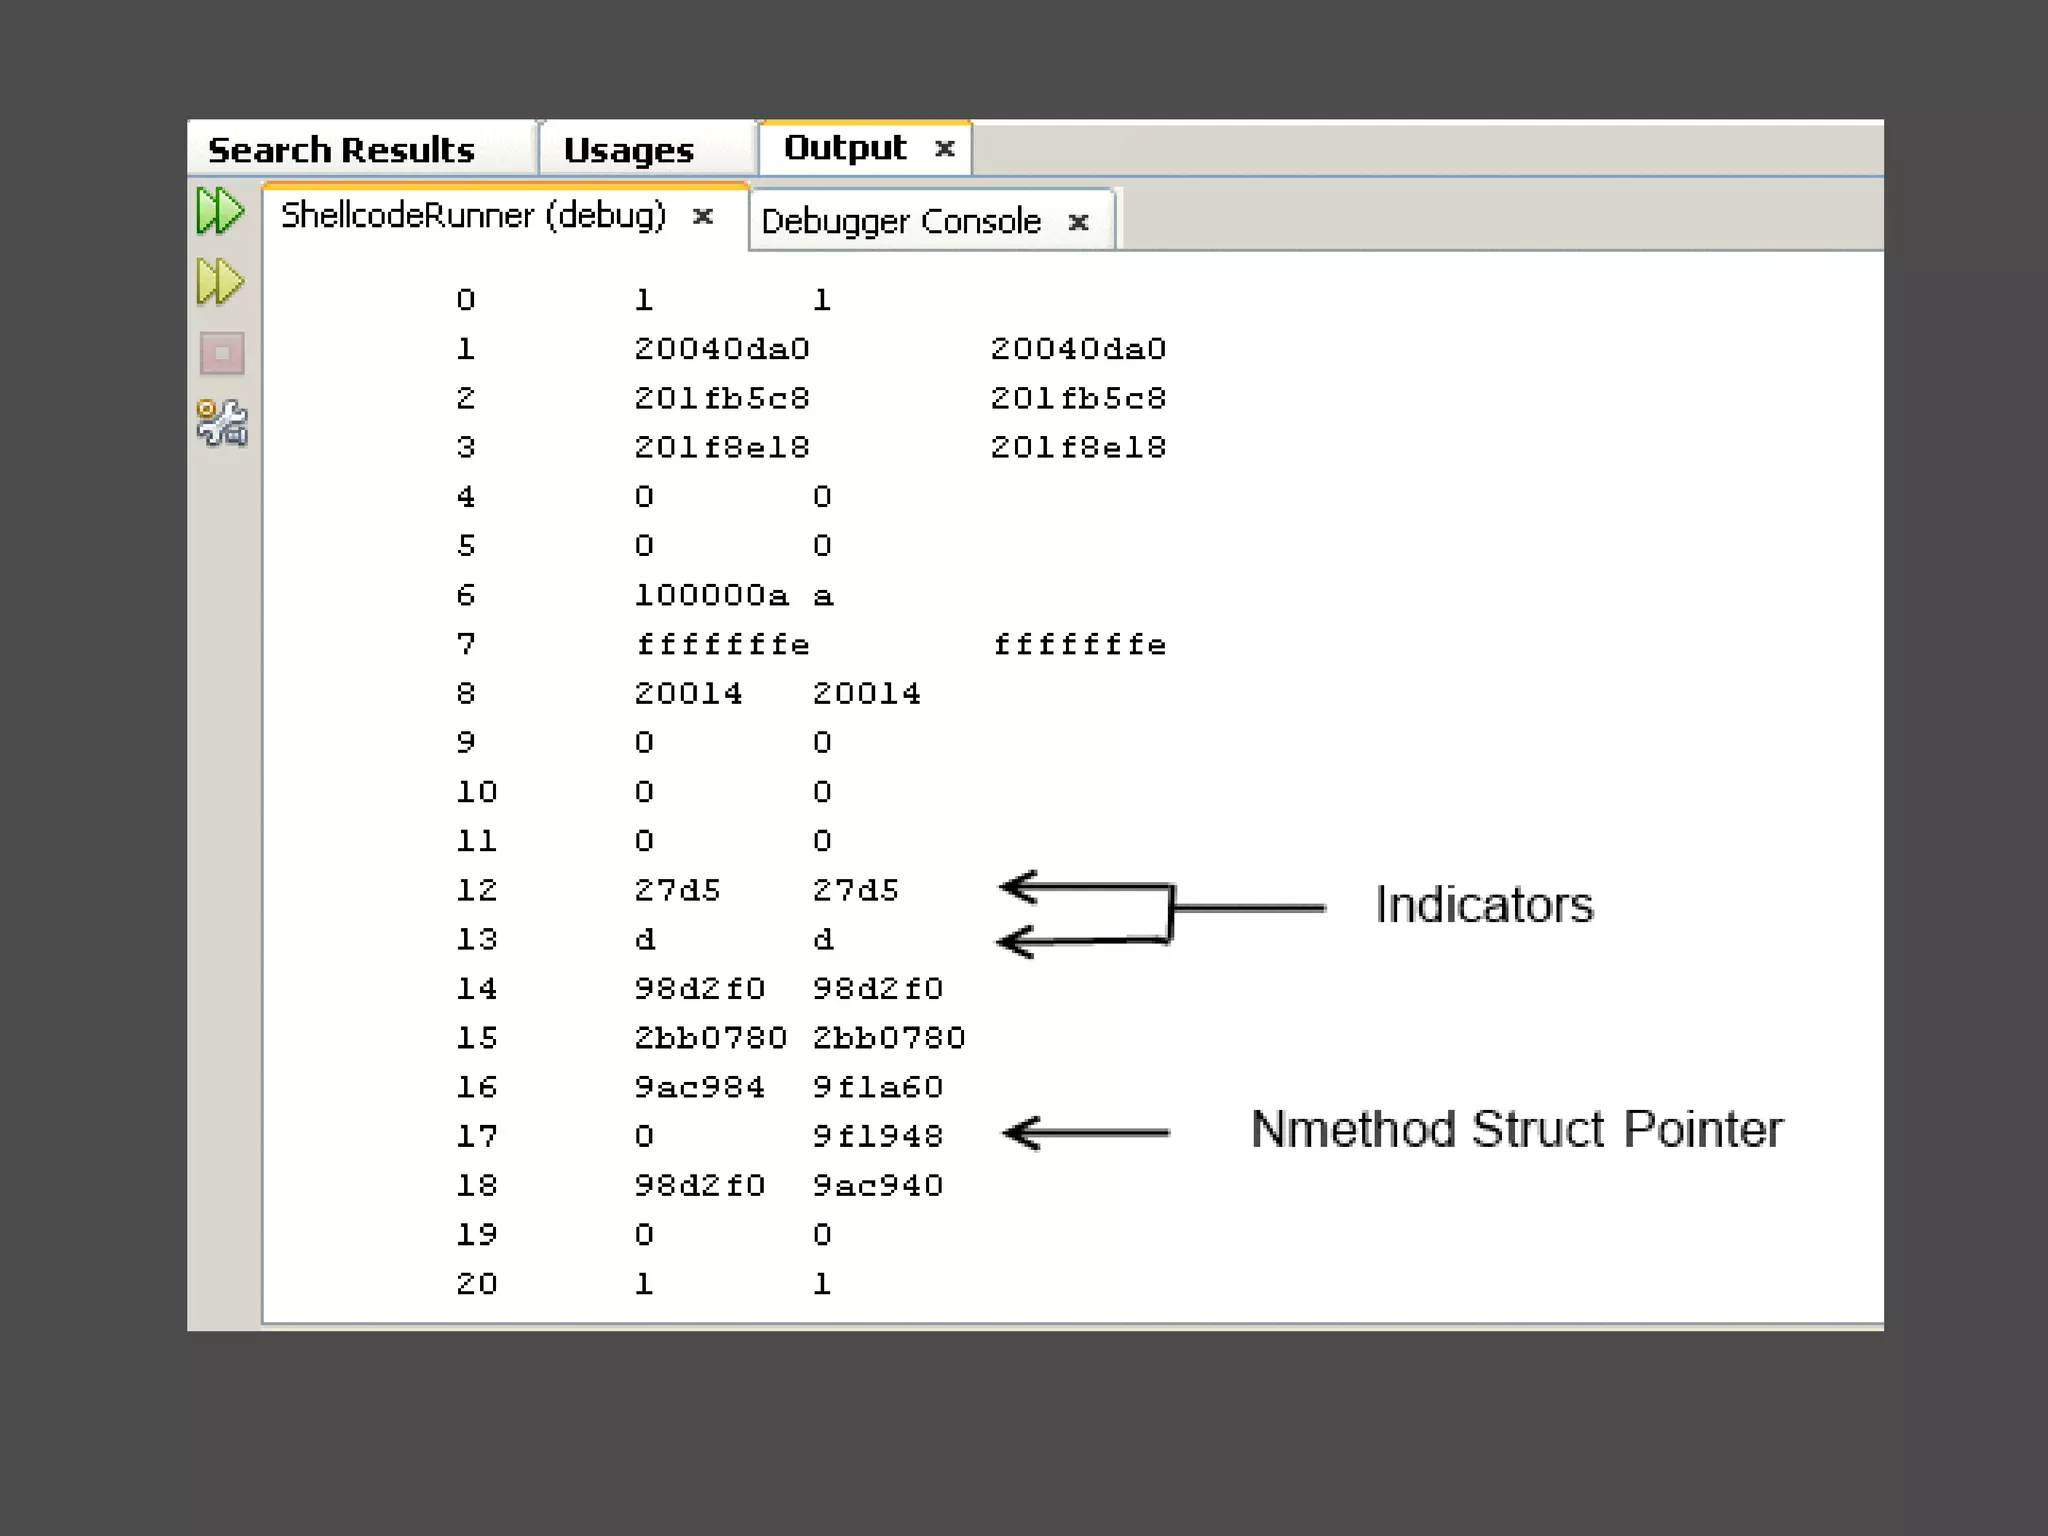Click the 9f1a60 value in row 16
The height and width of the screenshot is (1536, 2048).
pyautogui.click(x=877, y=1086)
